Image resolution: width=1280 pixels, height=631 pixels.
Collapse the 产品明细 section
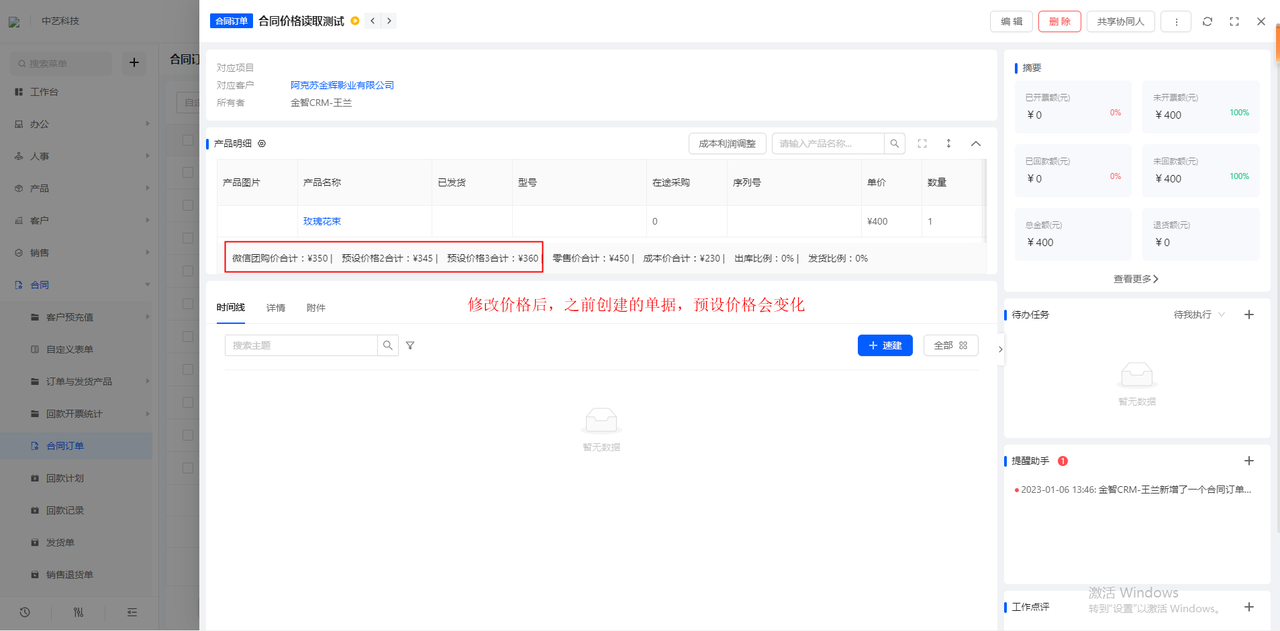(x=976, y=144)
